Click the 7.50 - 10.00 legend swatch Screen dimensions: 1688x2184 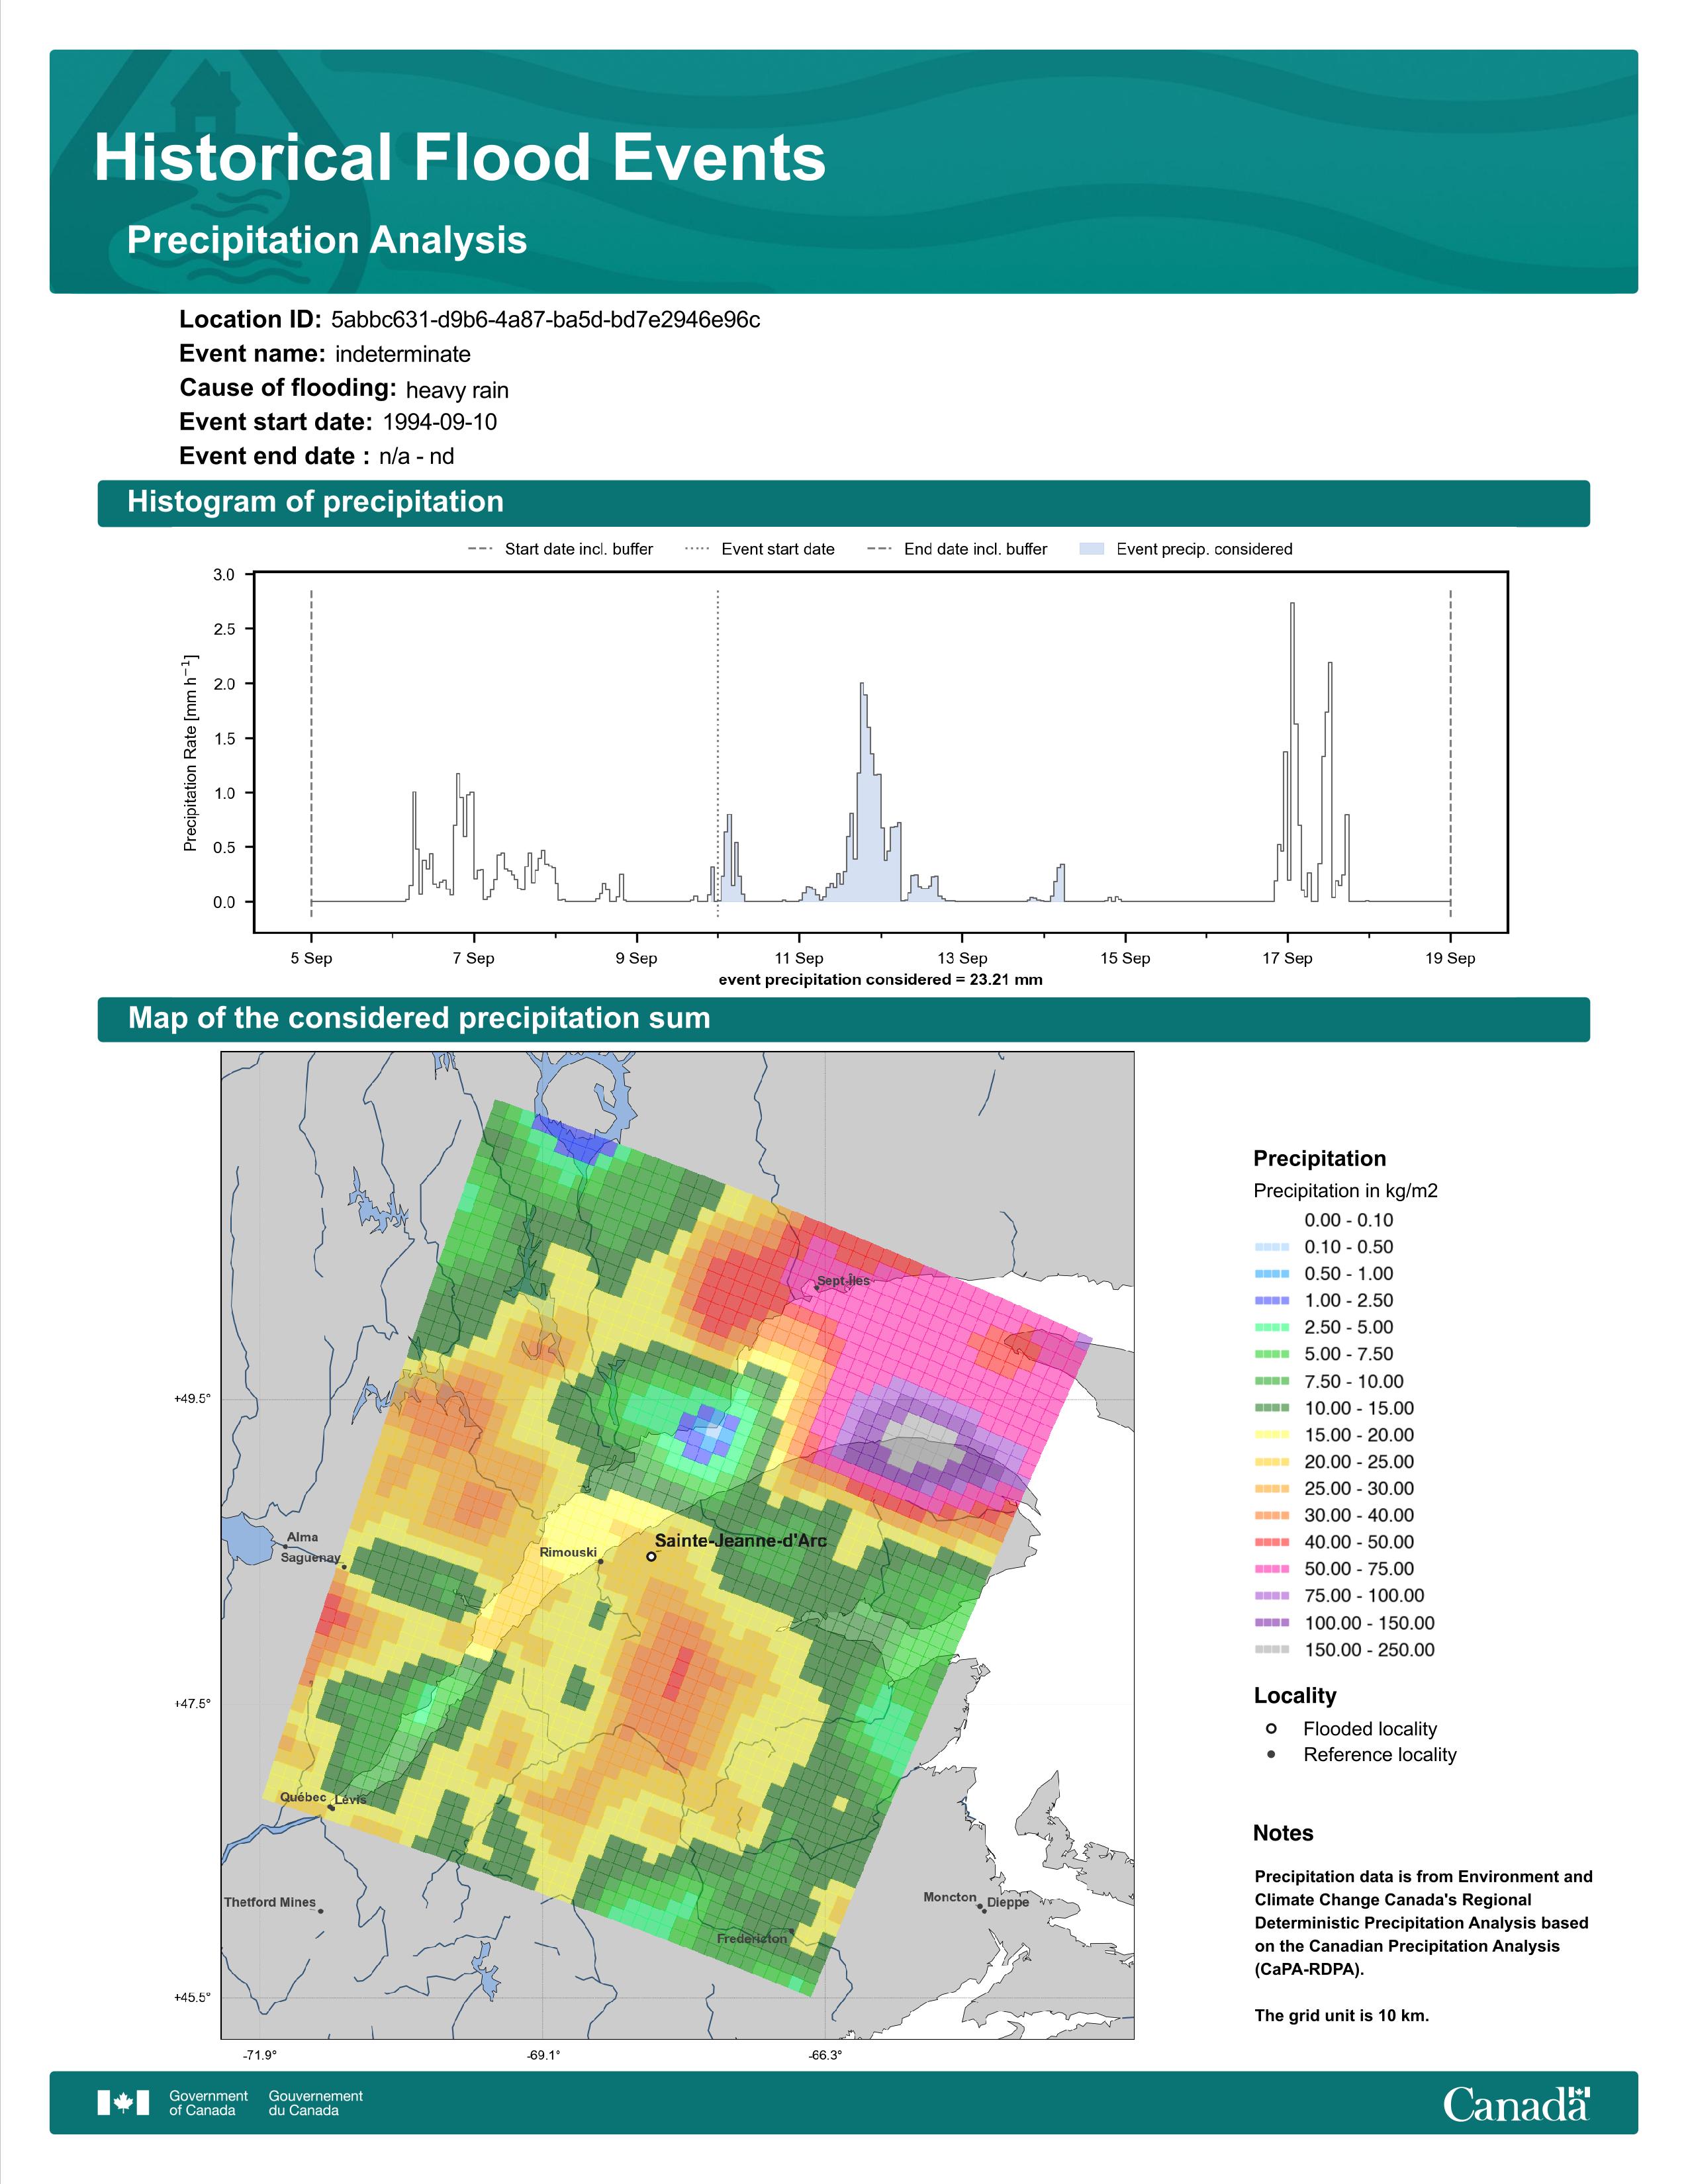(x=1272, y=1381)
